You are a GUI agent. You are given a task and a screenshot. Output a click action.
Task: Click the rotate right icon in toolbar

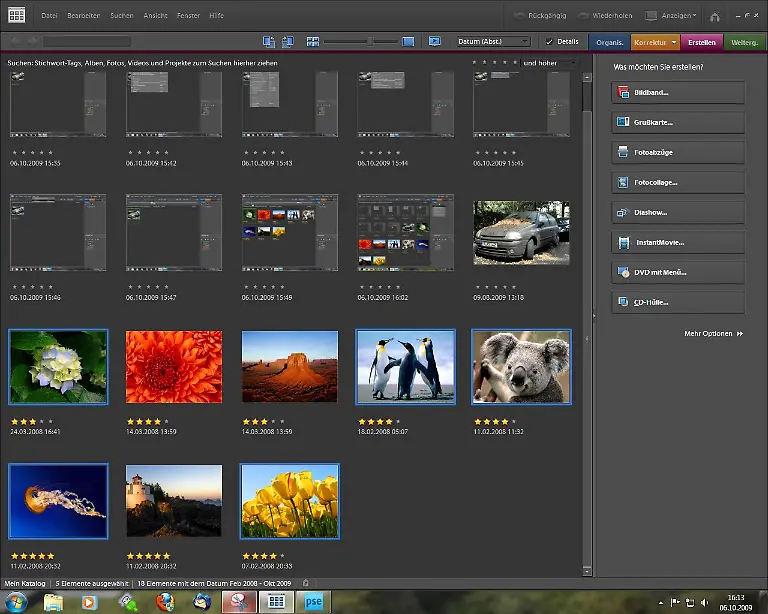(x=288, y=42)
